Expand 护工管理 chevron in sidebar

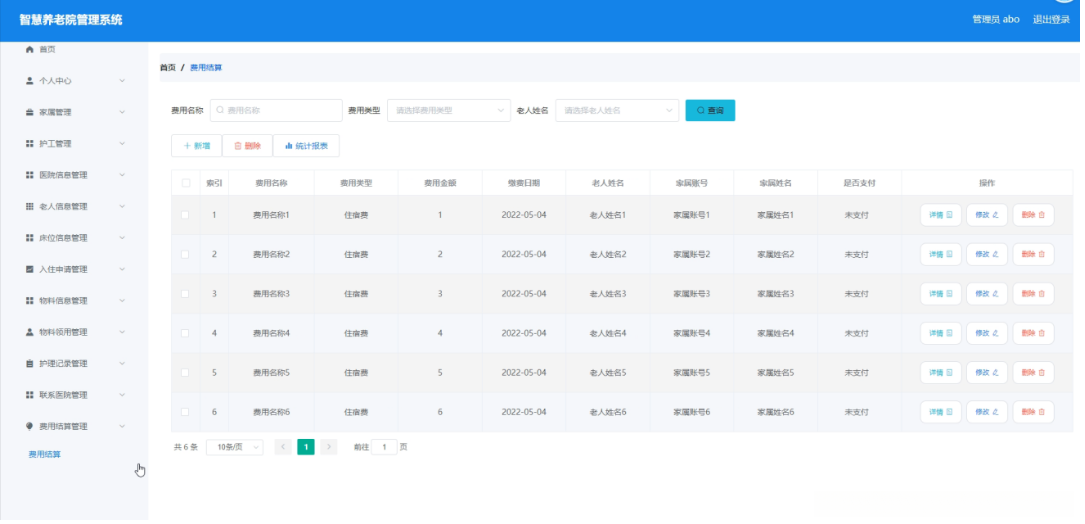click(x=122, y=143)
